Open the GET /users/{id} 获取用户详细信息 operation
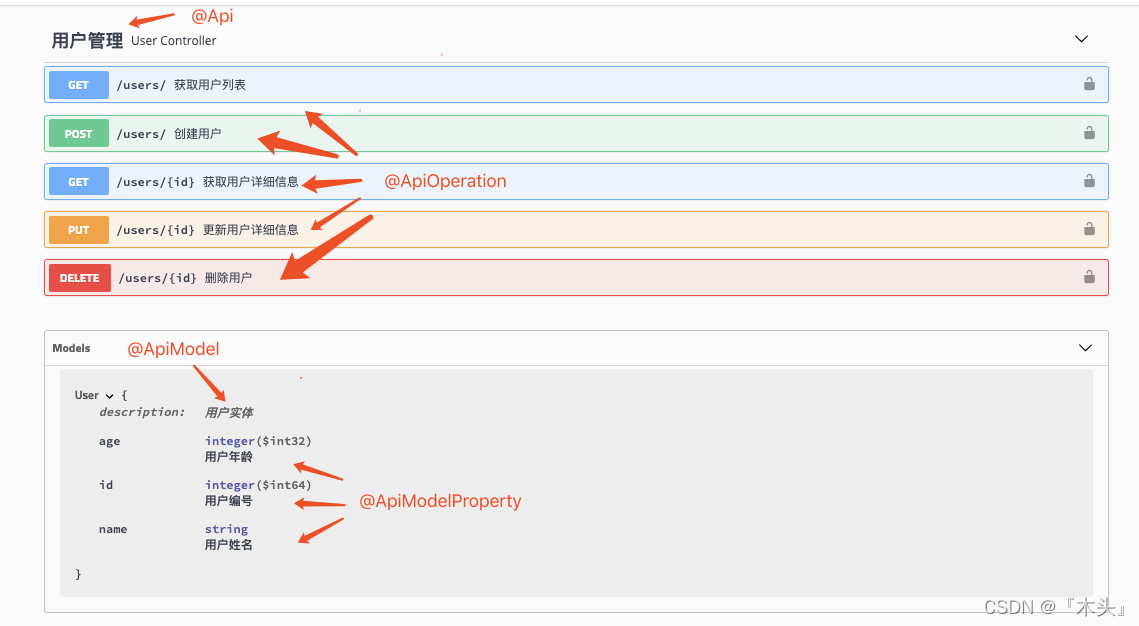The image size is (1139, 626). click(576, 182)
